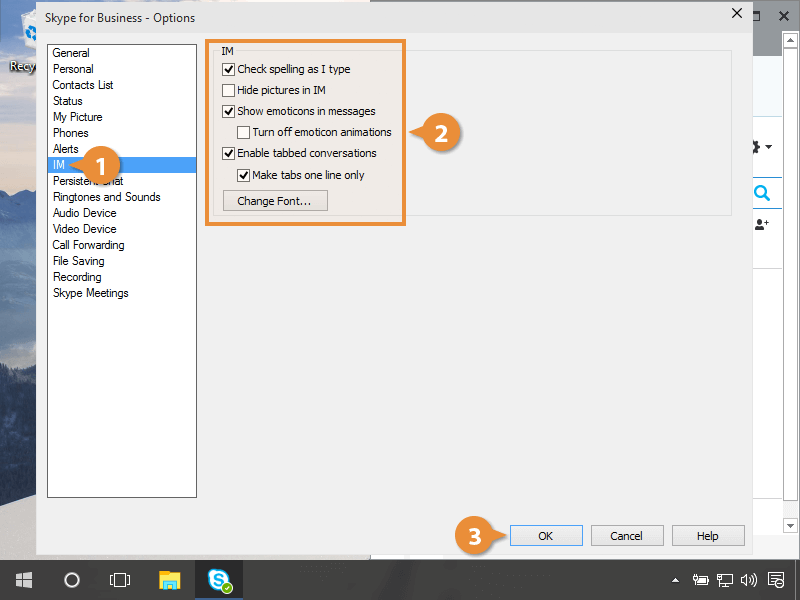Click the scrollbar down arrow at right
800x600 pixels.
click(x=791, y=525)
